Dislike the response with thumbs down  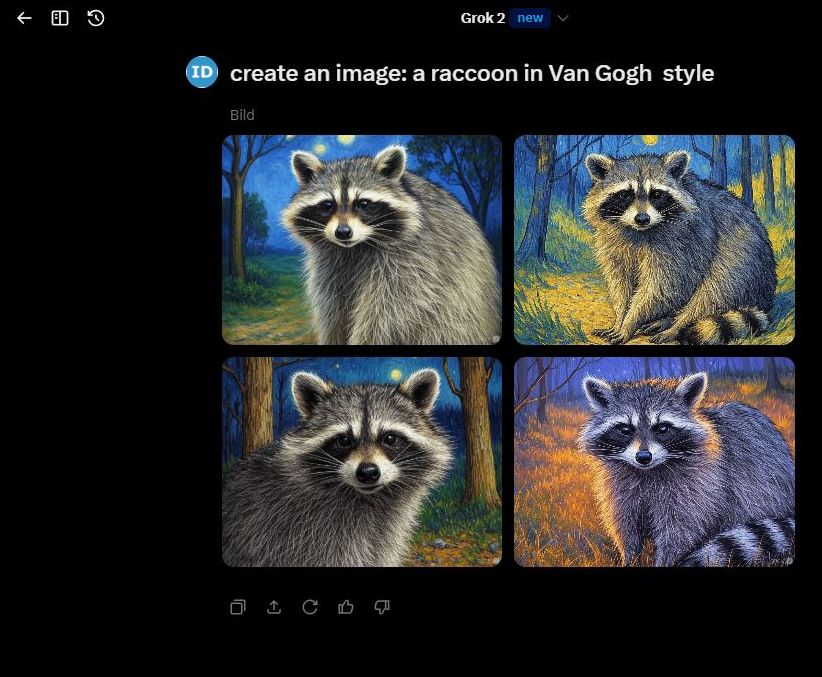tap(382, 607)
